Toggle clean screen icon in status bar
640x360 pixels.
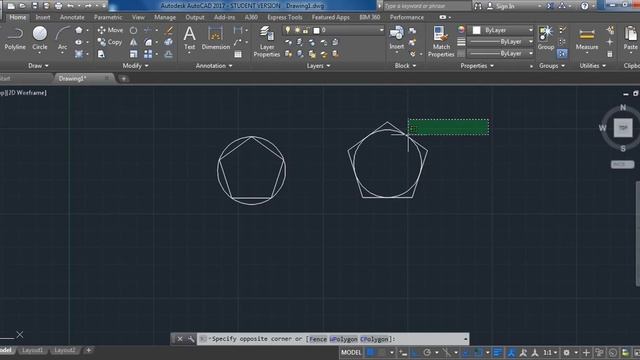click(x=636, y=352)
